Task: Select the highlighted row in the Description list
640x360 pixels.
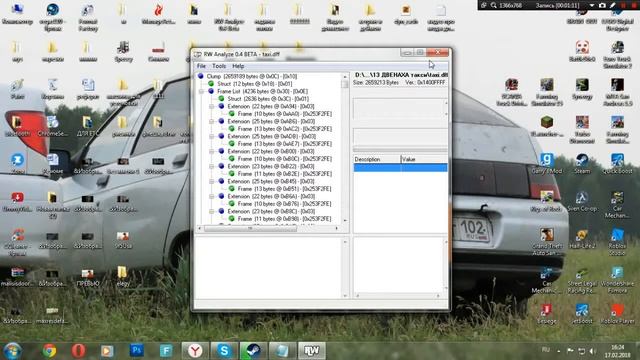Action: point(400,167)
